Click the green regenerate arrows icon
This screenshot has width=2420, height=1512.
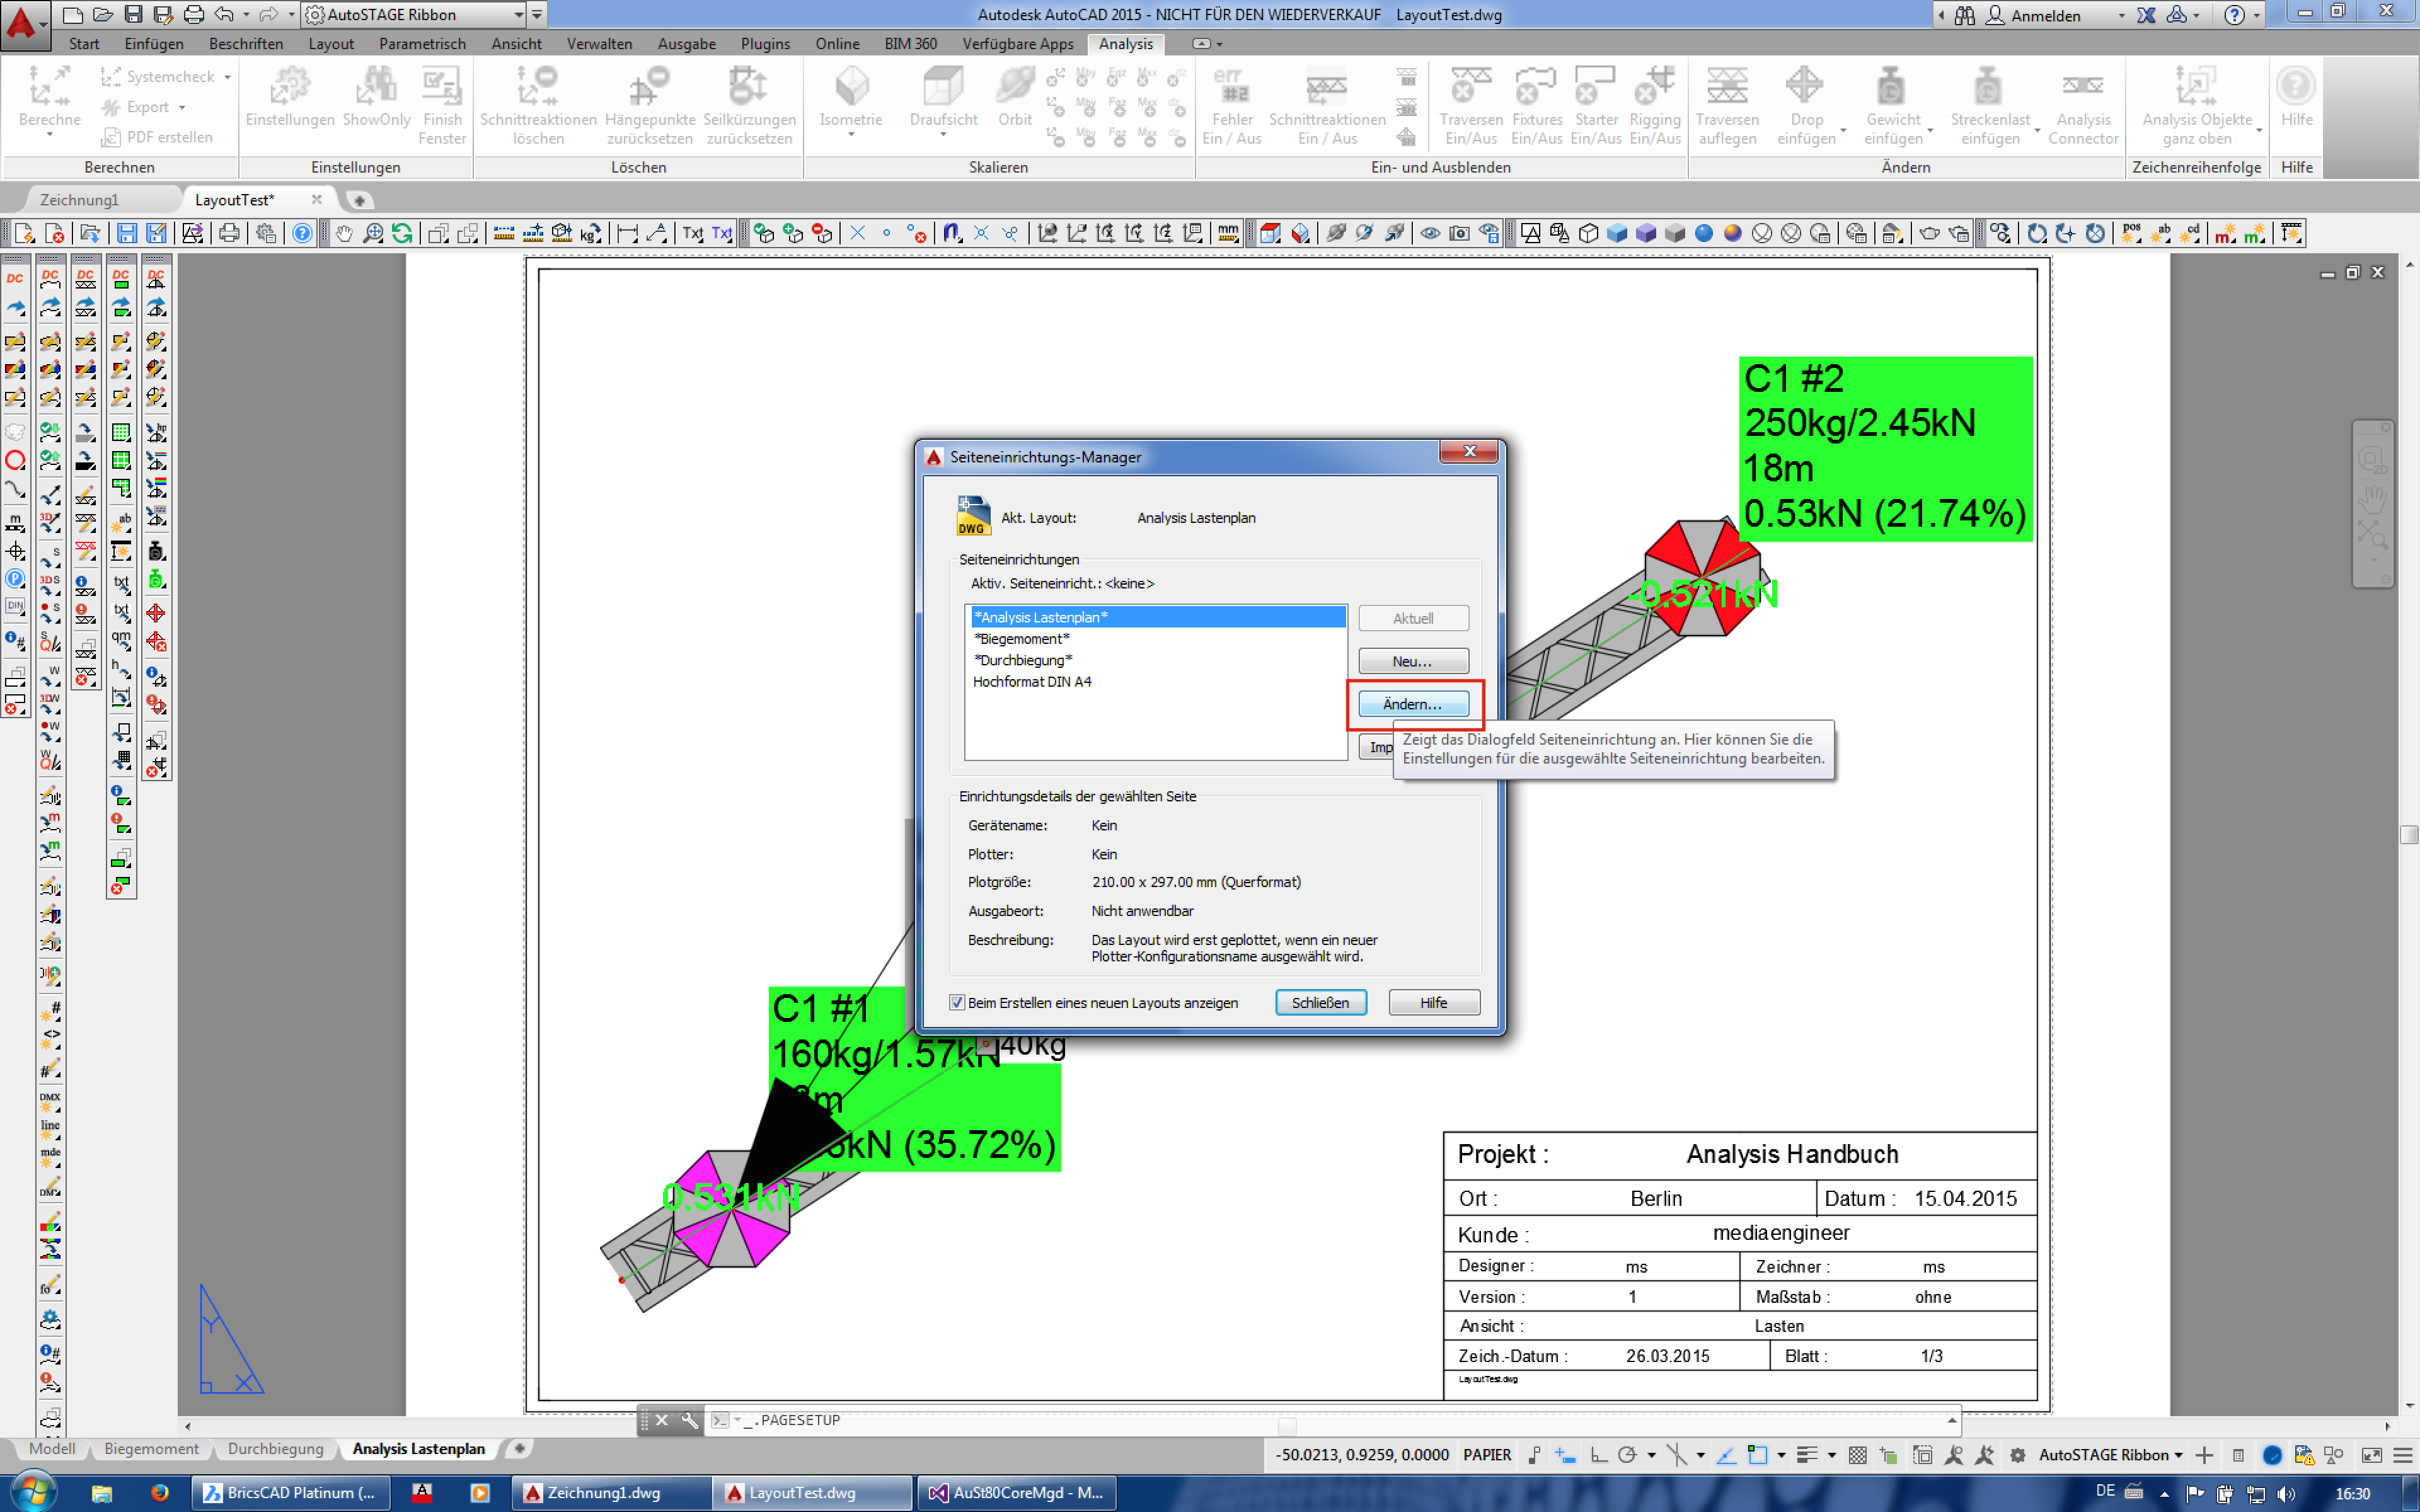click(x=402, y=233)
